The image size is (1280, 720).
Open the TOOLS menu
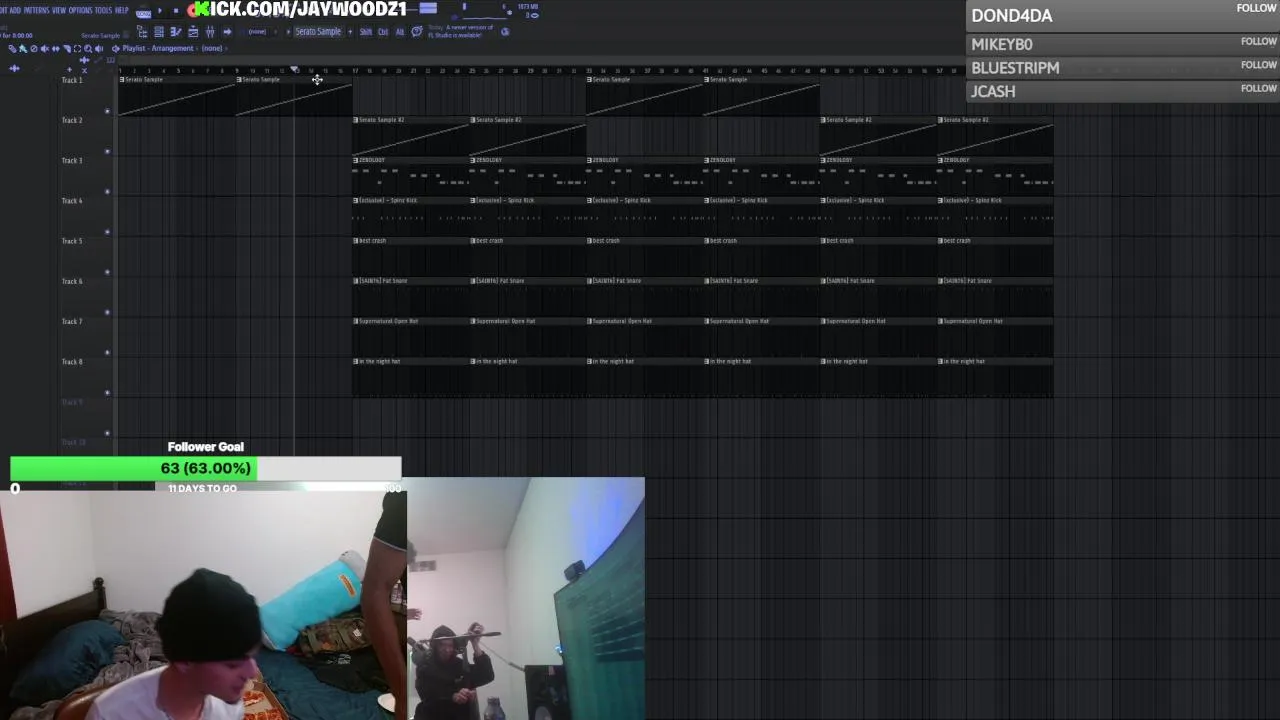pyautogui.click(x=103, y=10)
